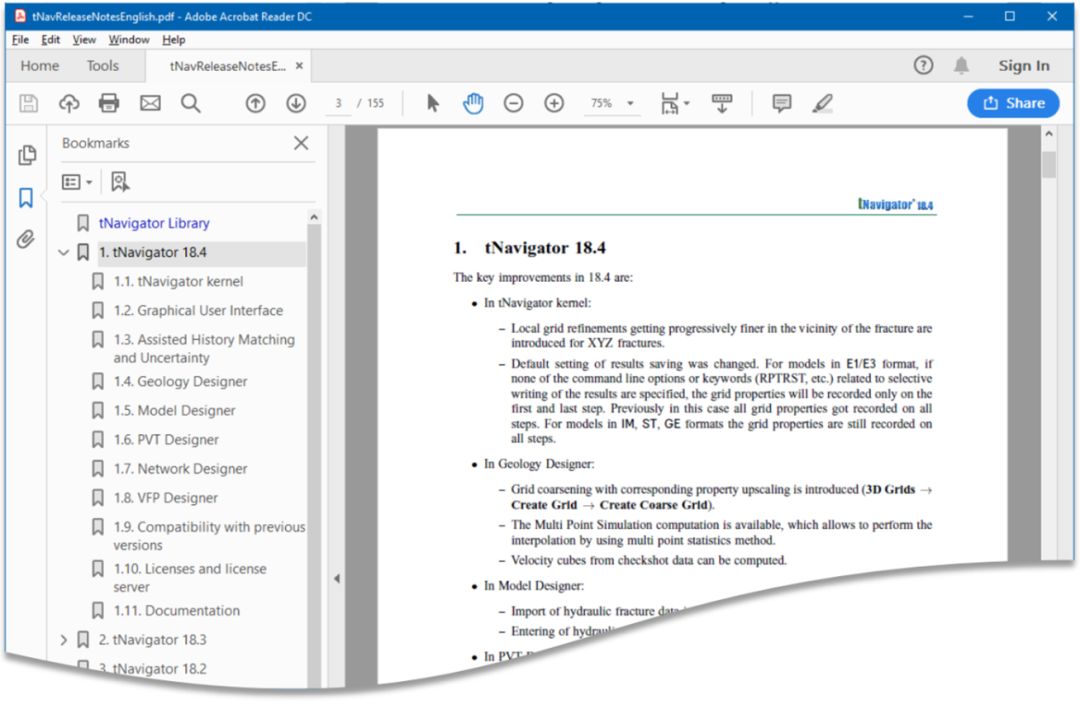The width and height of the screenshot is (1080, 705).
Task: Open bookmark options menu
Action: point(77,182)
